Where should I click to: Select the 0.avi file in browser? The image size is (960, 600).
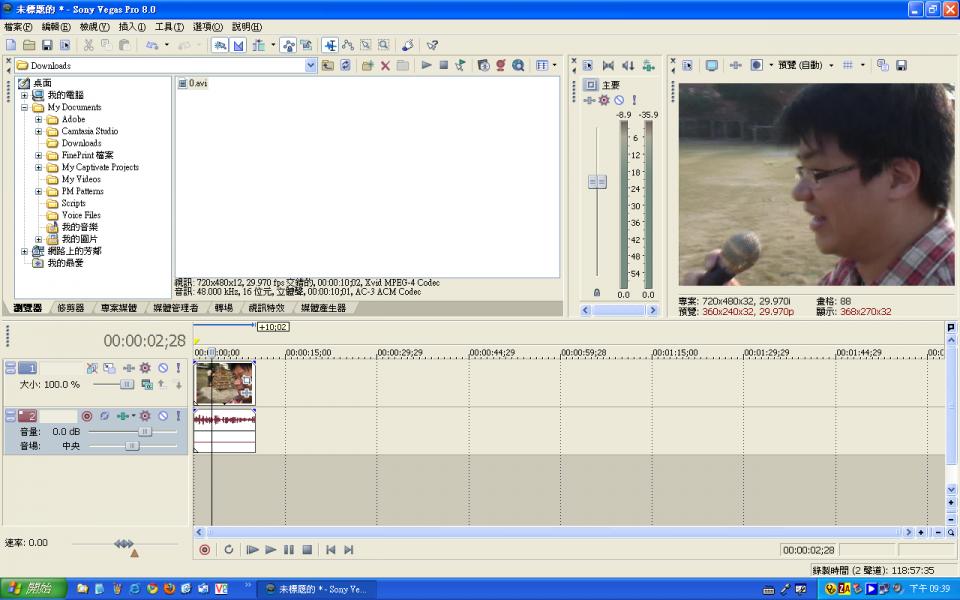197,83
